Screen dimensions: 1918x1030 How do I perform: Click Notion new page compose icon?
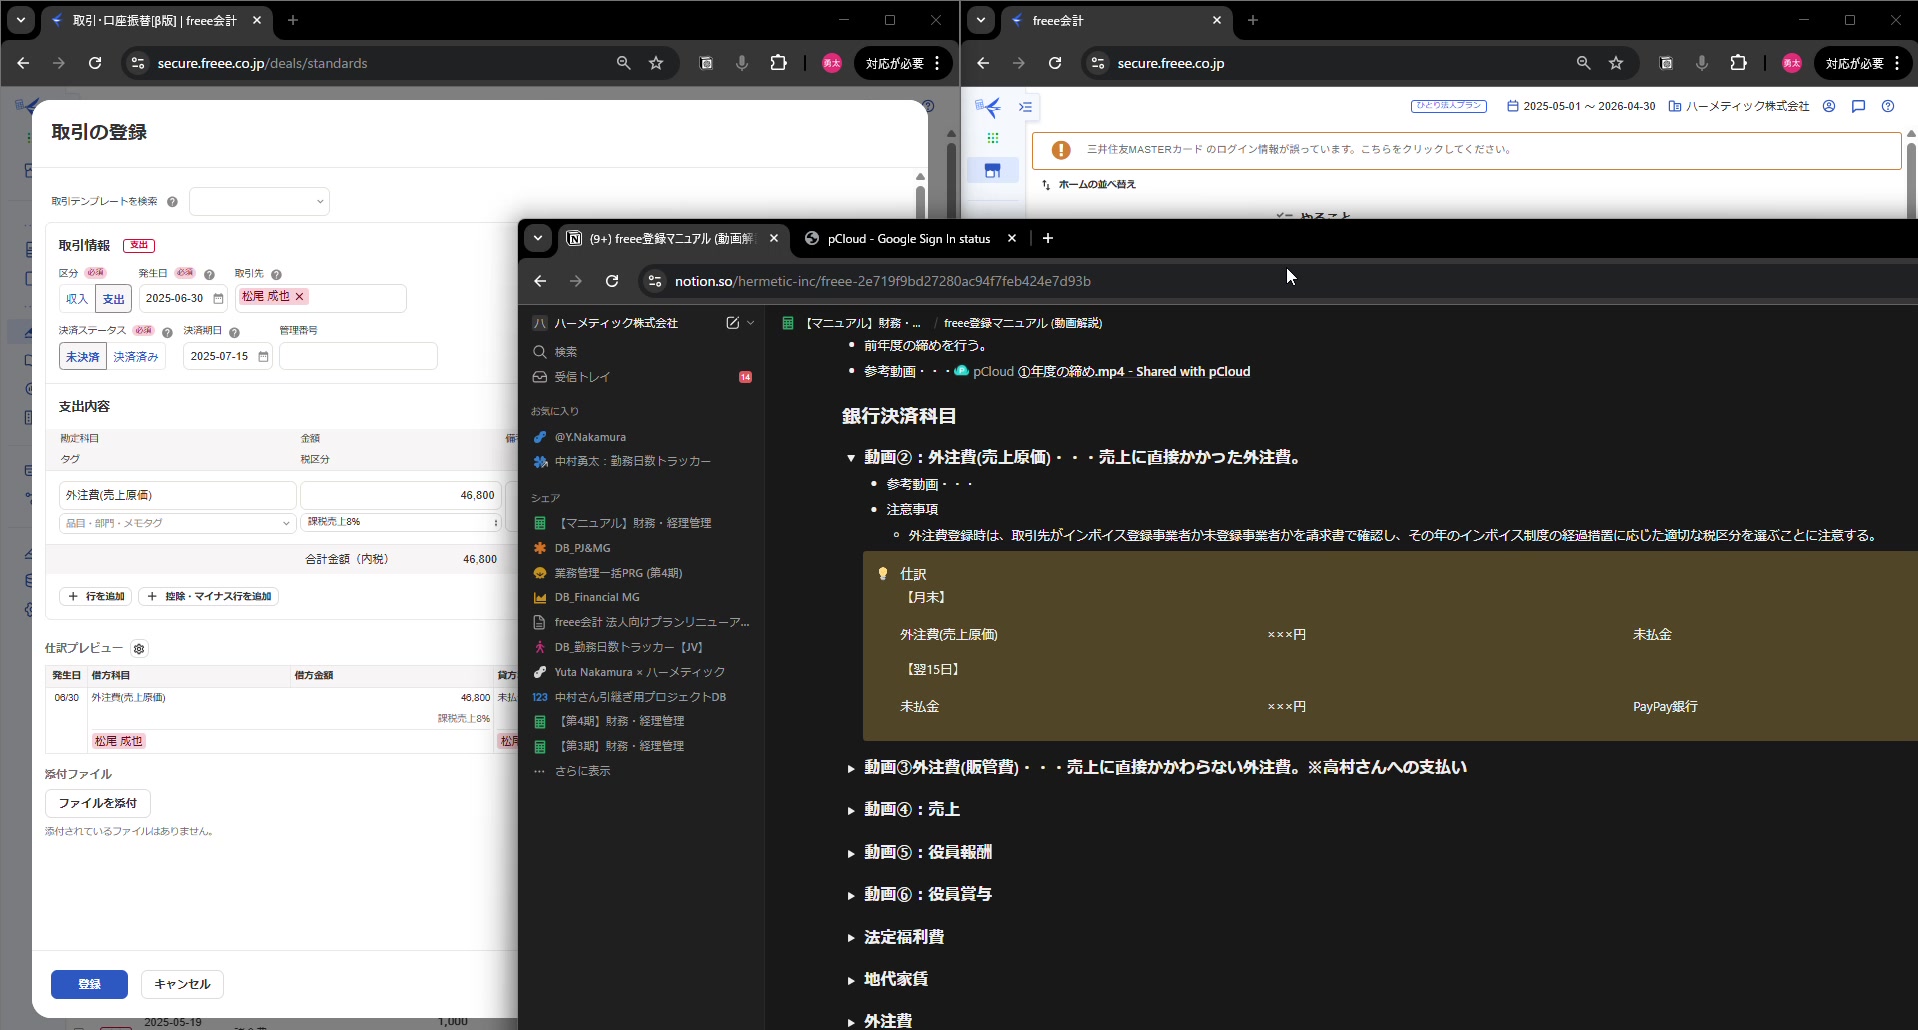[x=732, y=323]
